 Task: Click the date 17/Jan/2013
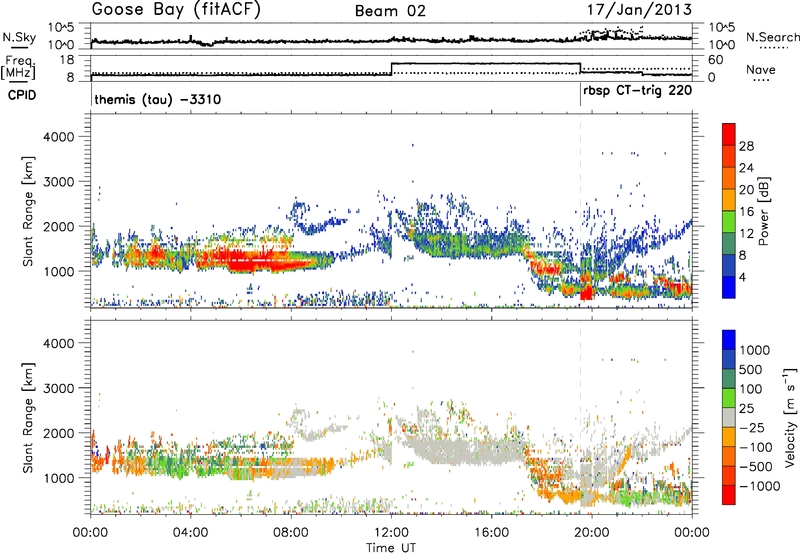click(x=640, y=9)
